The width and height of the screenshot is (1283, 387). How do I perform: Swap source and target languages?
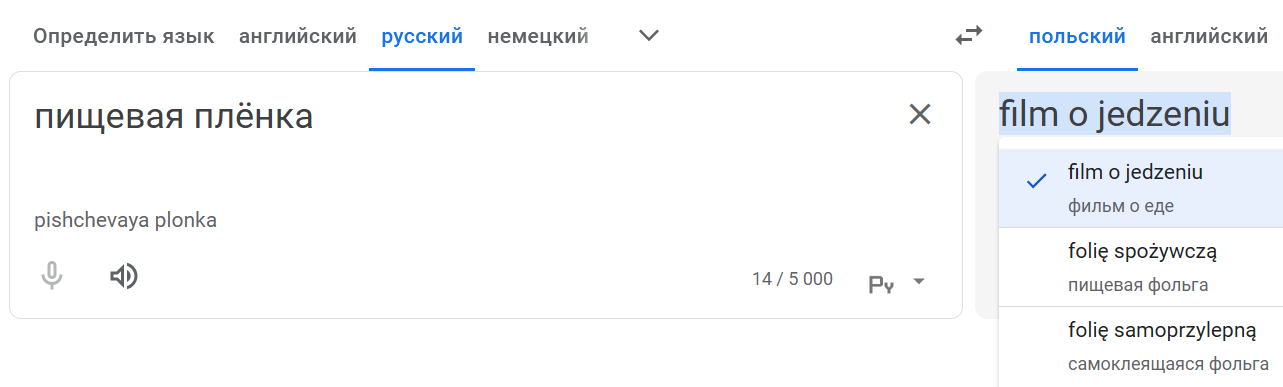pyautogui.click(x=968, y=37)
